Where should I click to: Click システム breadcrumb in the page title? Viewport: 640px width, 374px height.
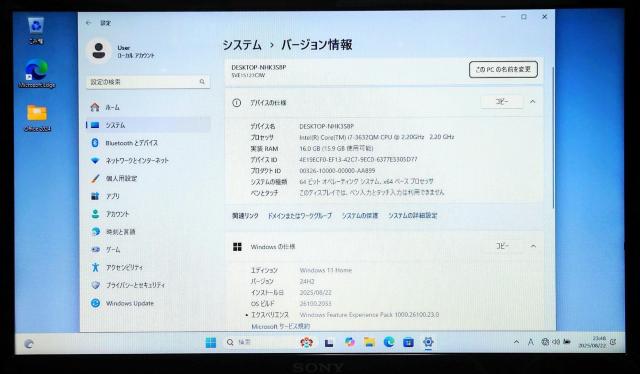(x=242, y=45)
